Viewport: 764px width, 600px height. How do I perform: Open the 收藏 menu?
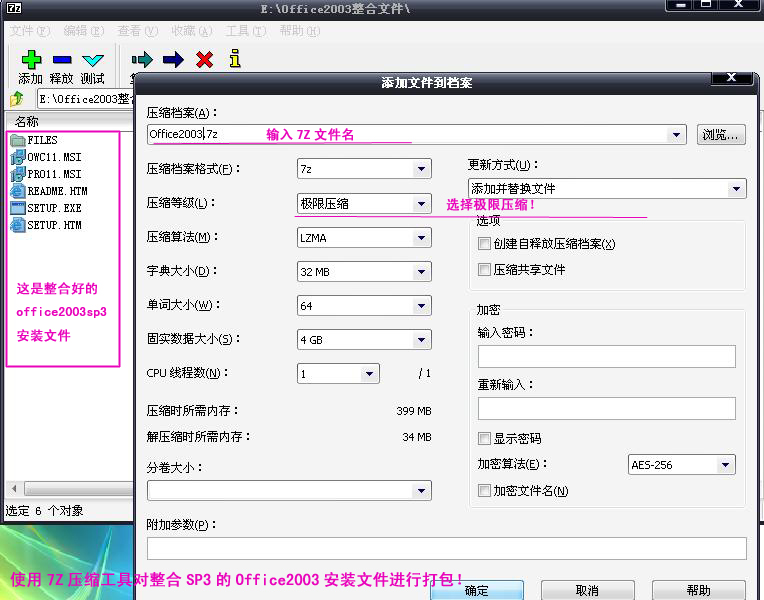coord(192,31)
